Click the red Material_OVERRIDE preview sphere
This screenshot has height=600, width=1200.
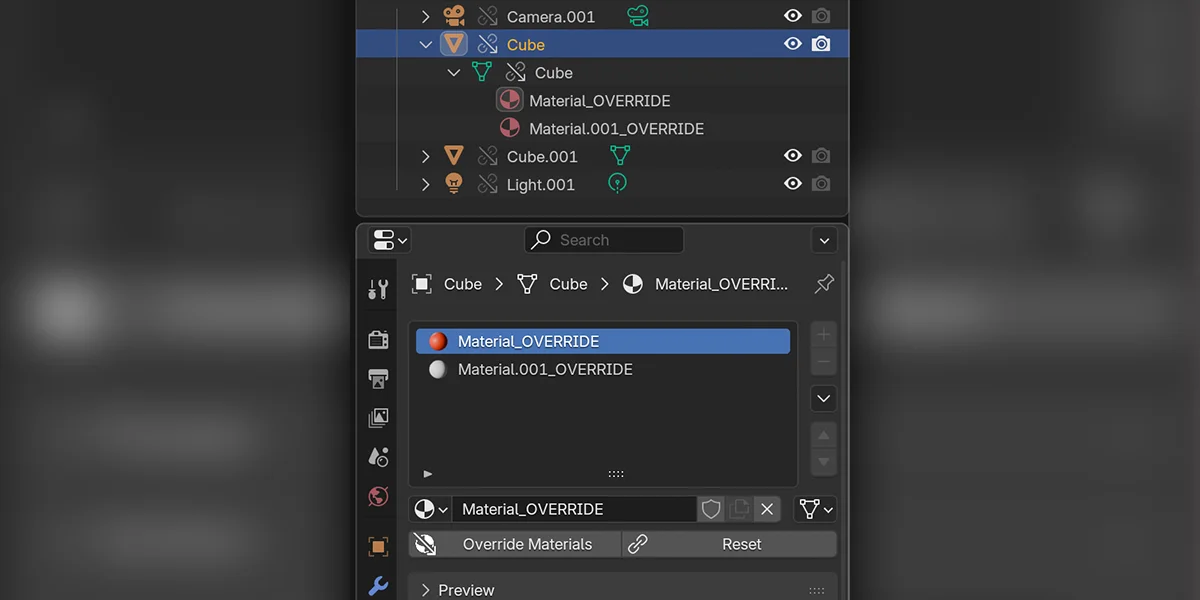click(437, 340)
